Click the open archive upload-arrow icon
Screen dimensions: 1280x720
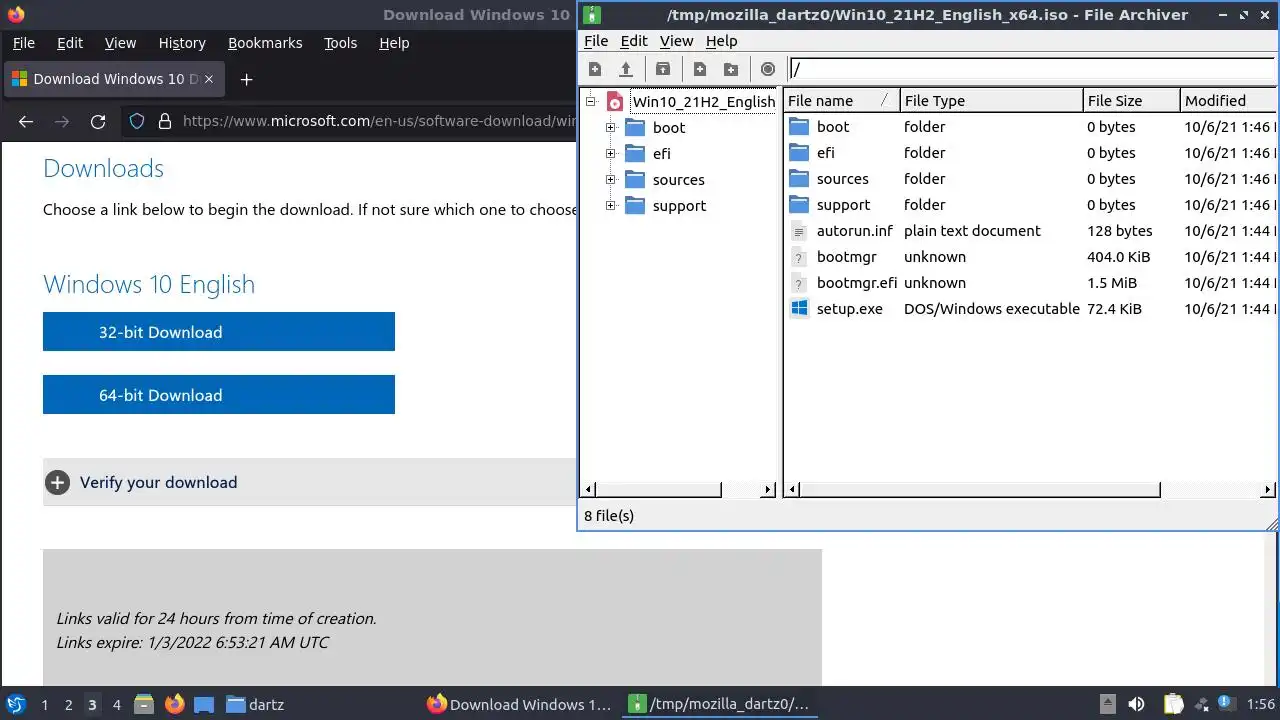click(626, 69)
